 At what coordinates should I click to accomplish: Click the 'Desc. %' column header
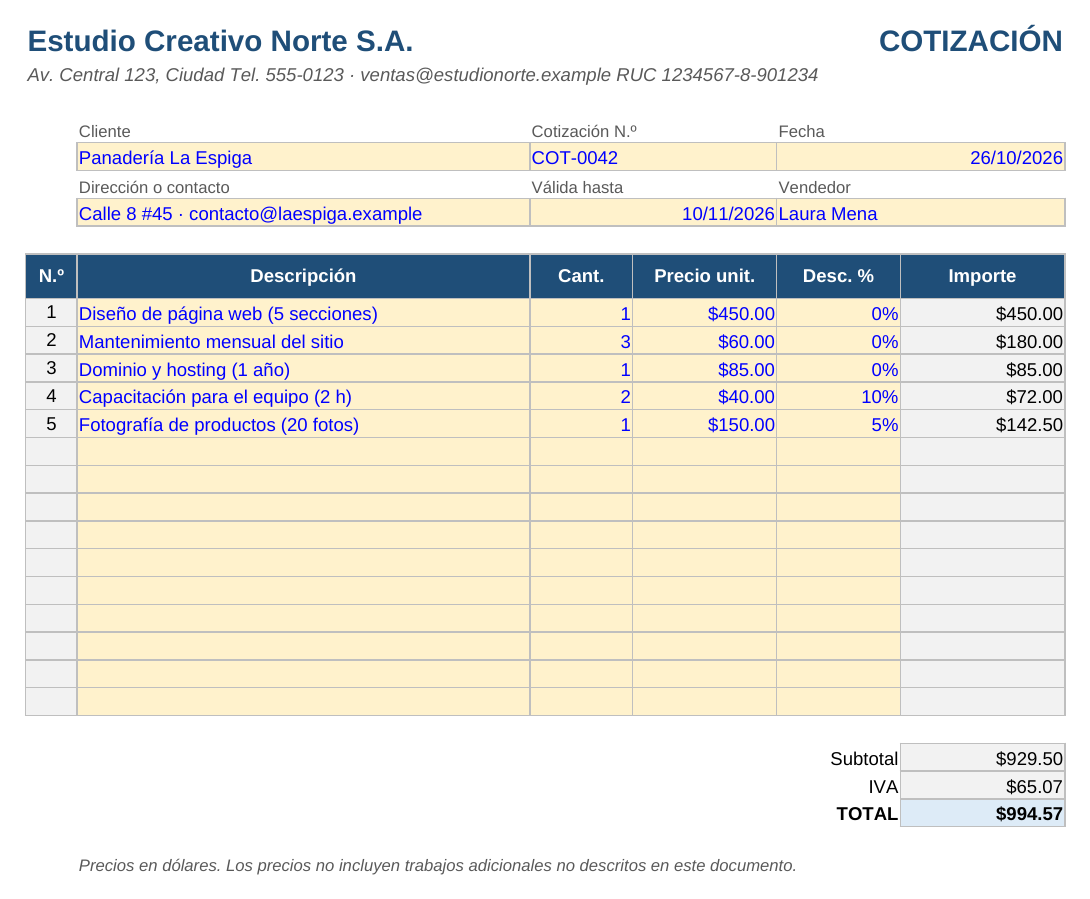(838, 276)
